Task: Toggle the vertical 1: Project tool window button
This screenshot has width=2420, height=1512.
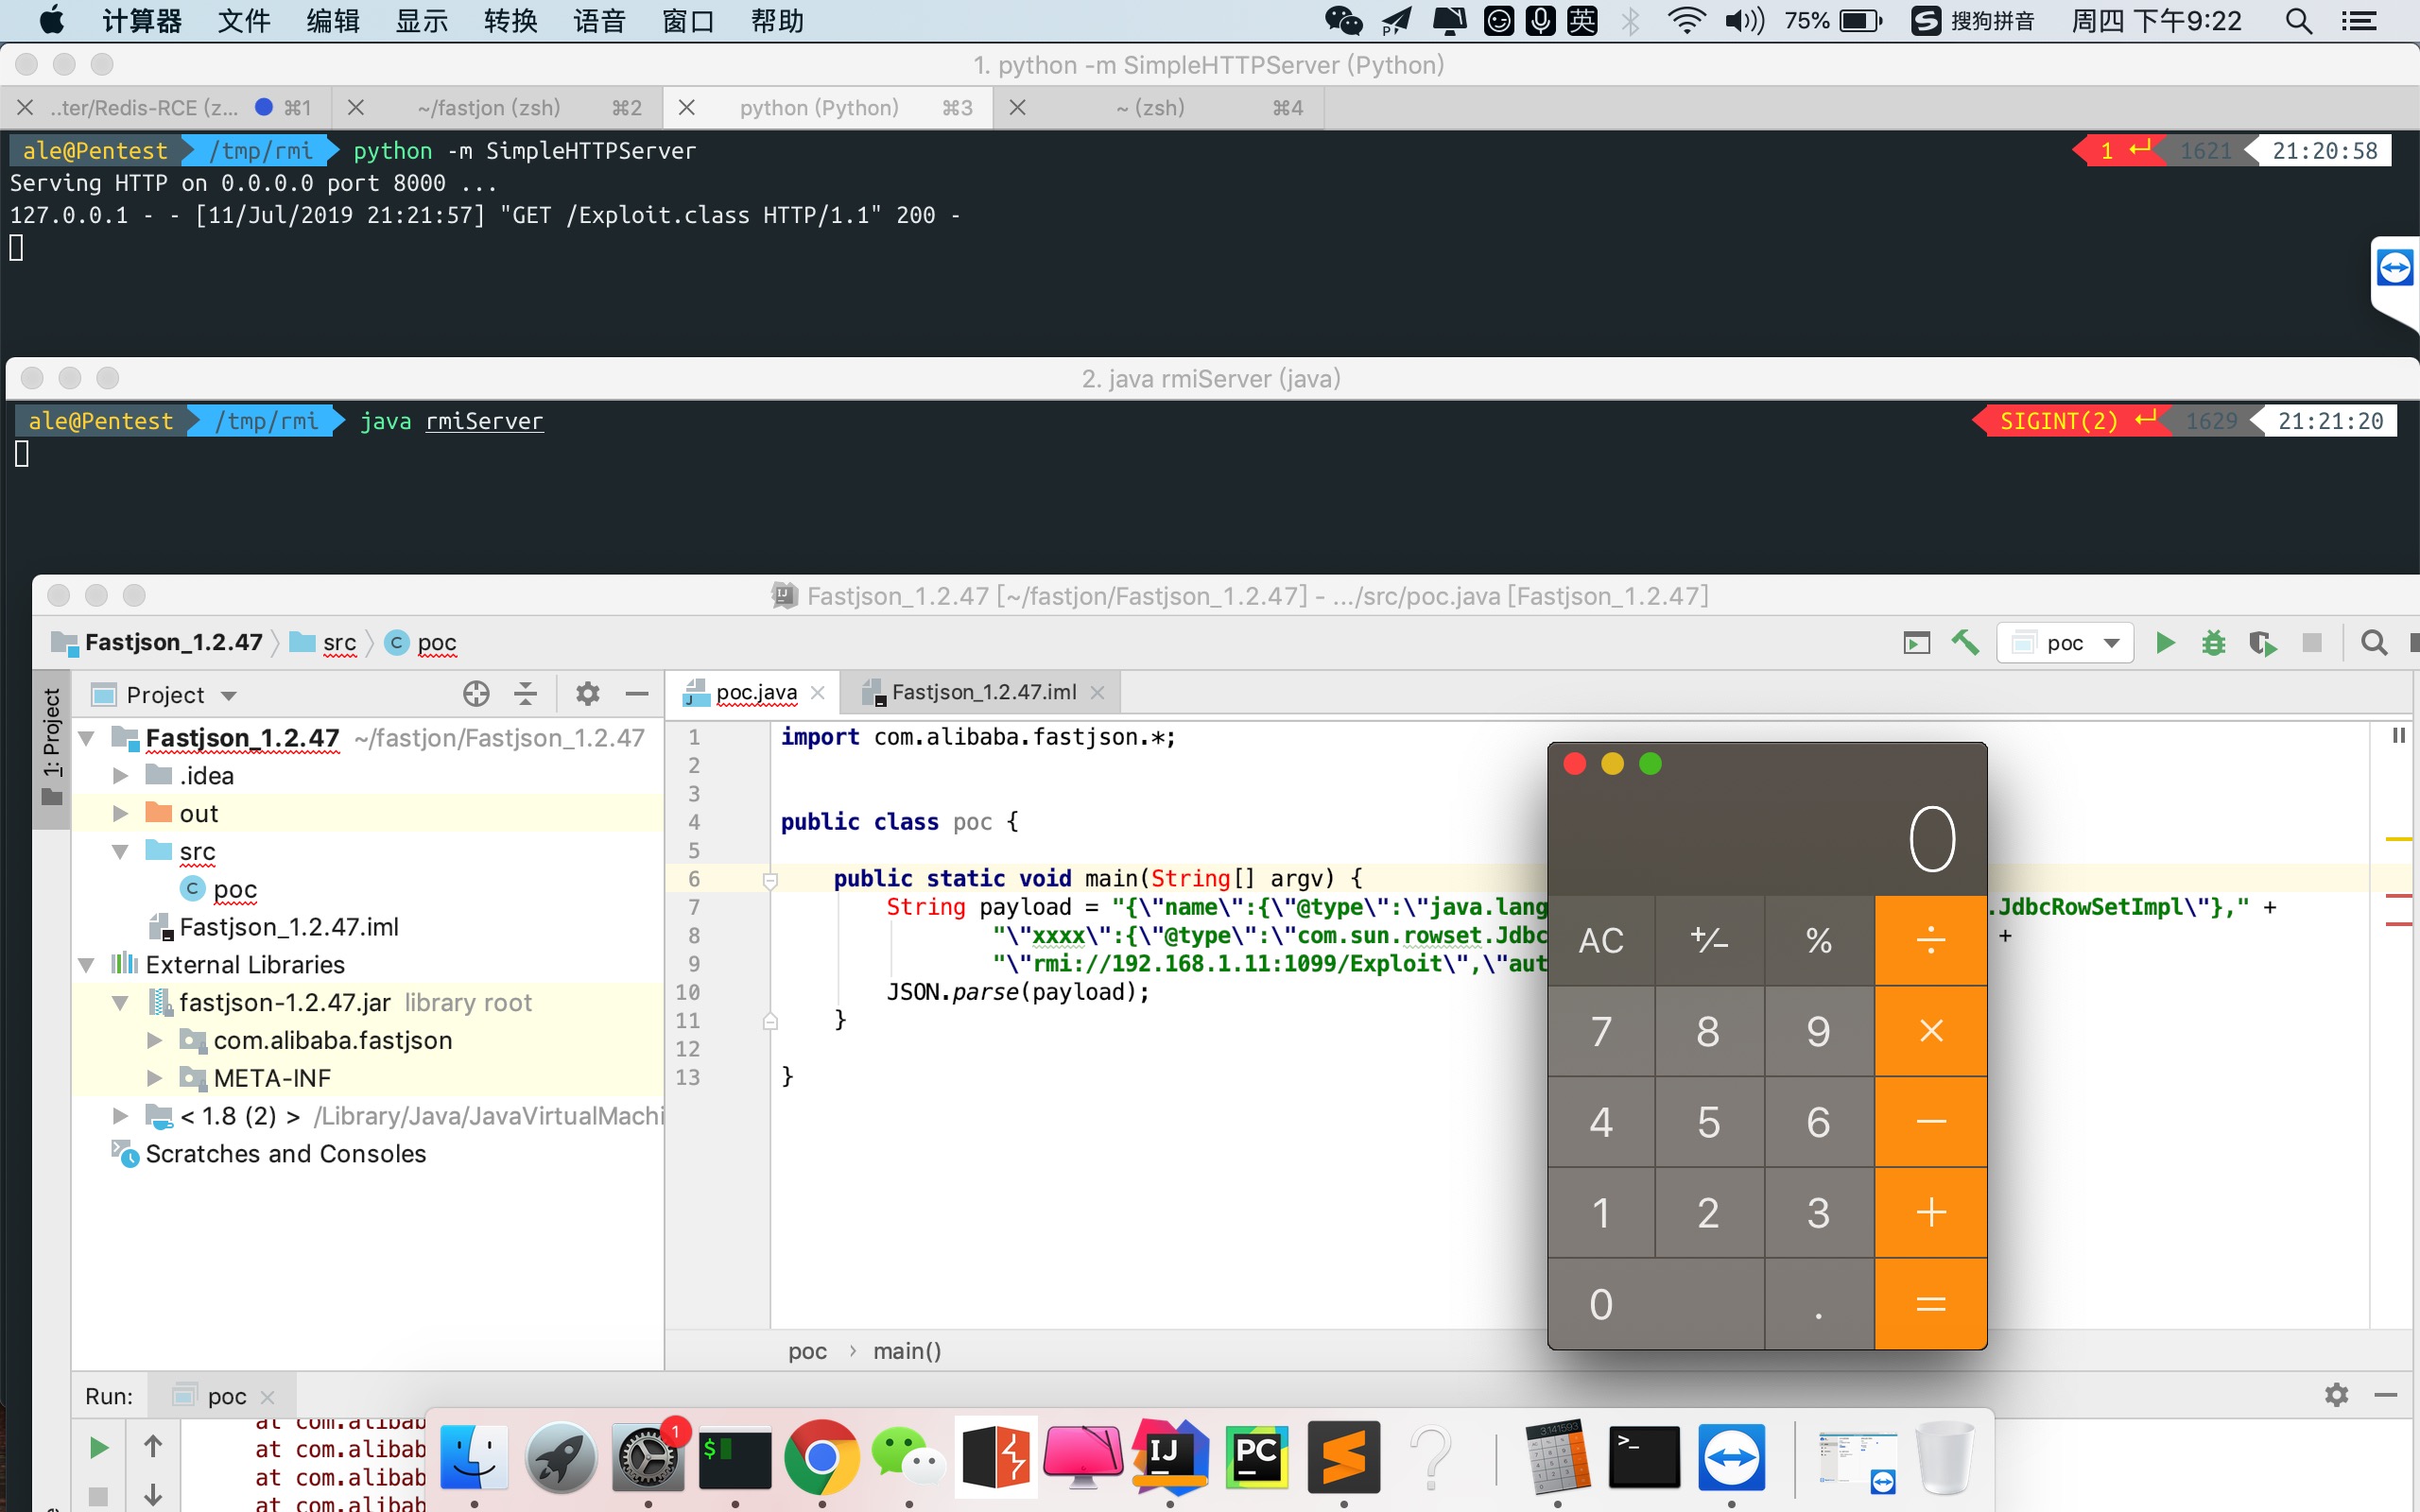Action: click(52, 745)
